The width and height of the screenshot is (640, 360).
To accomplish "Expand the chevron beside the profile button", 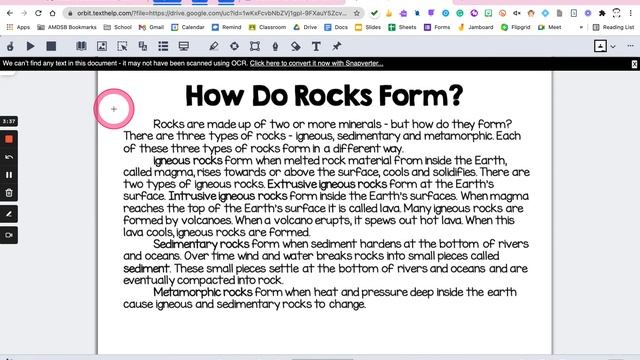I will (613, 47).
